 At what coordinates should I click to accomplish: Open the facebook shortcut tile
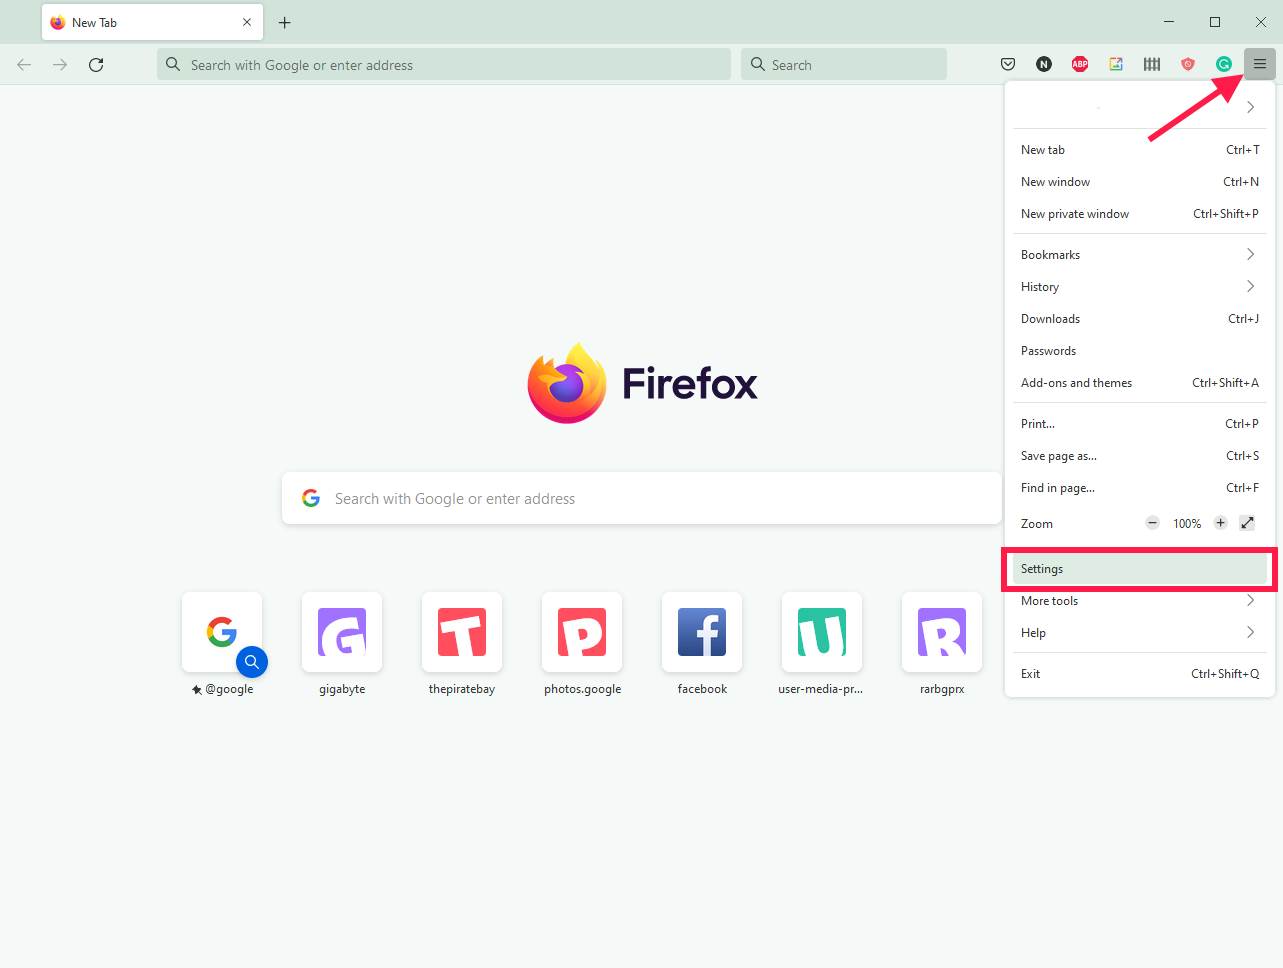tap(701, 632)
